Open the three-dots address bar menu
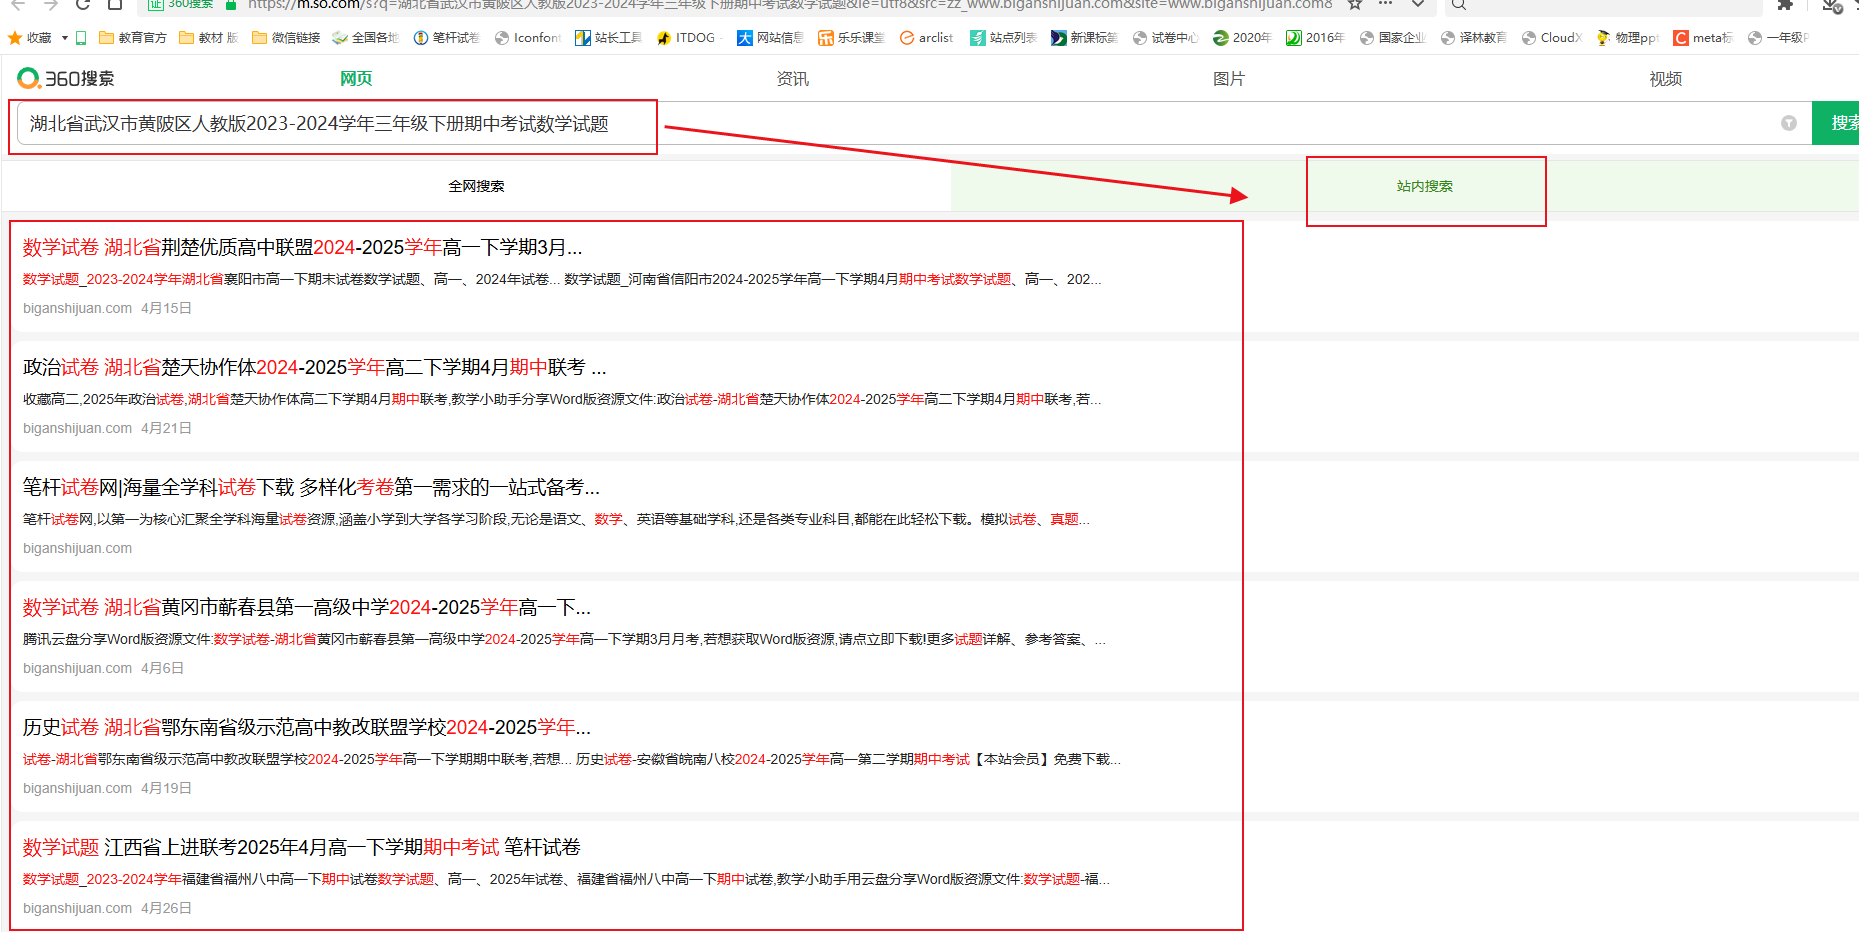Screen dimensions: 1859x932 [1386, 4]
